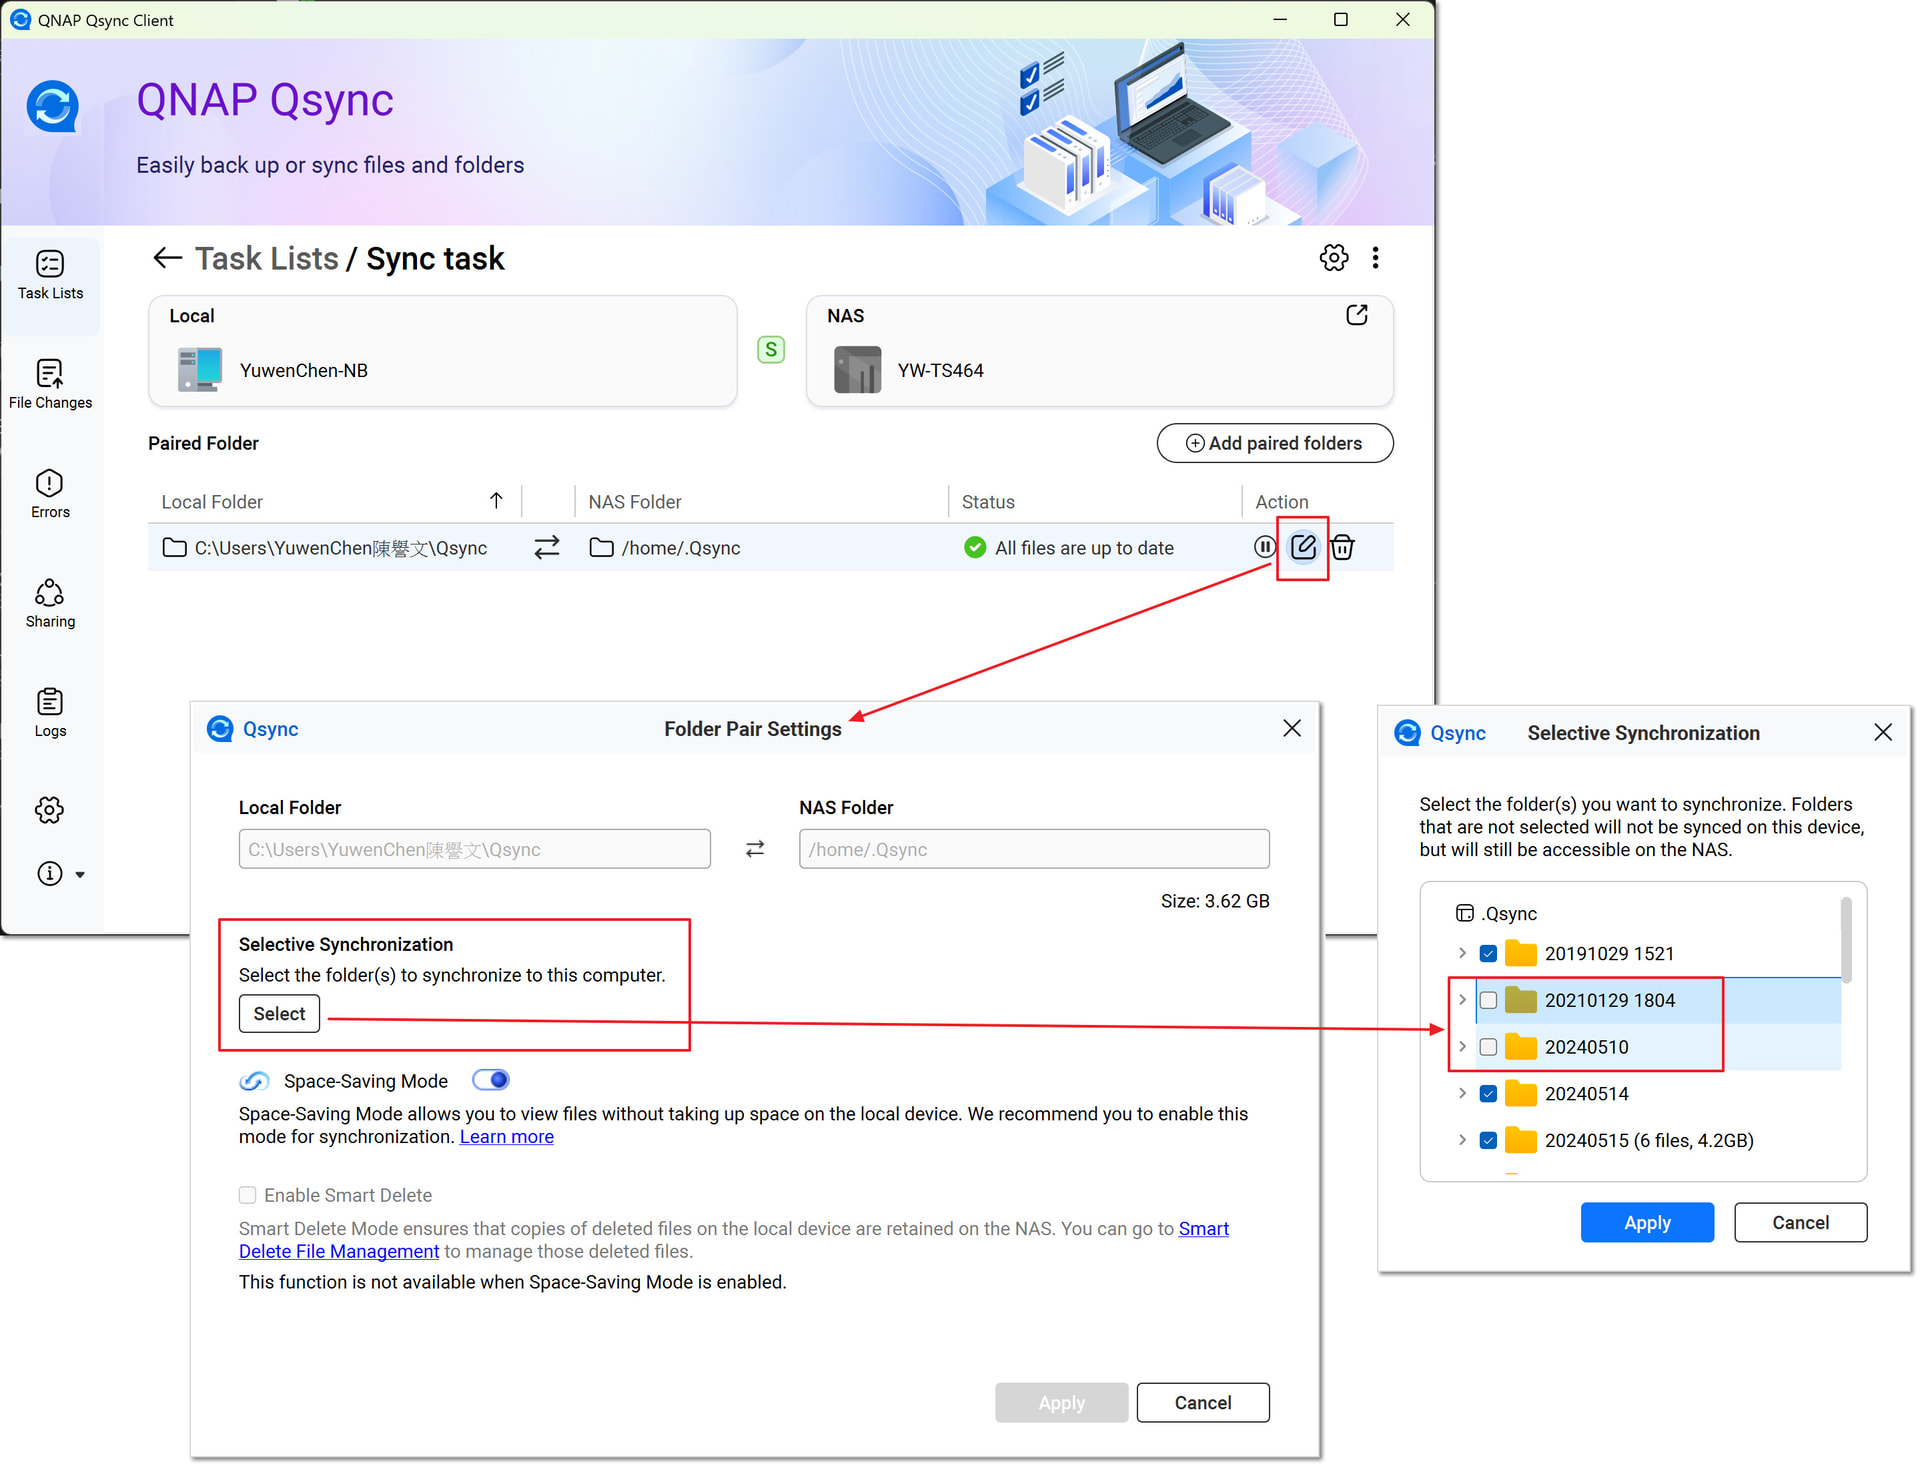Open the three-dot more options menu
1920x1472 pixels.
[x=1375, y=258]
